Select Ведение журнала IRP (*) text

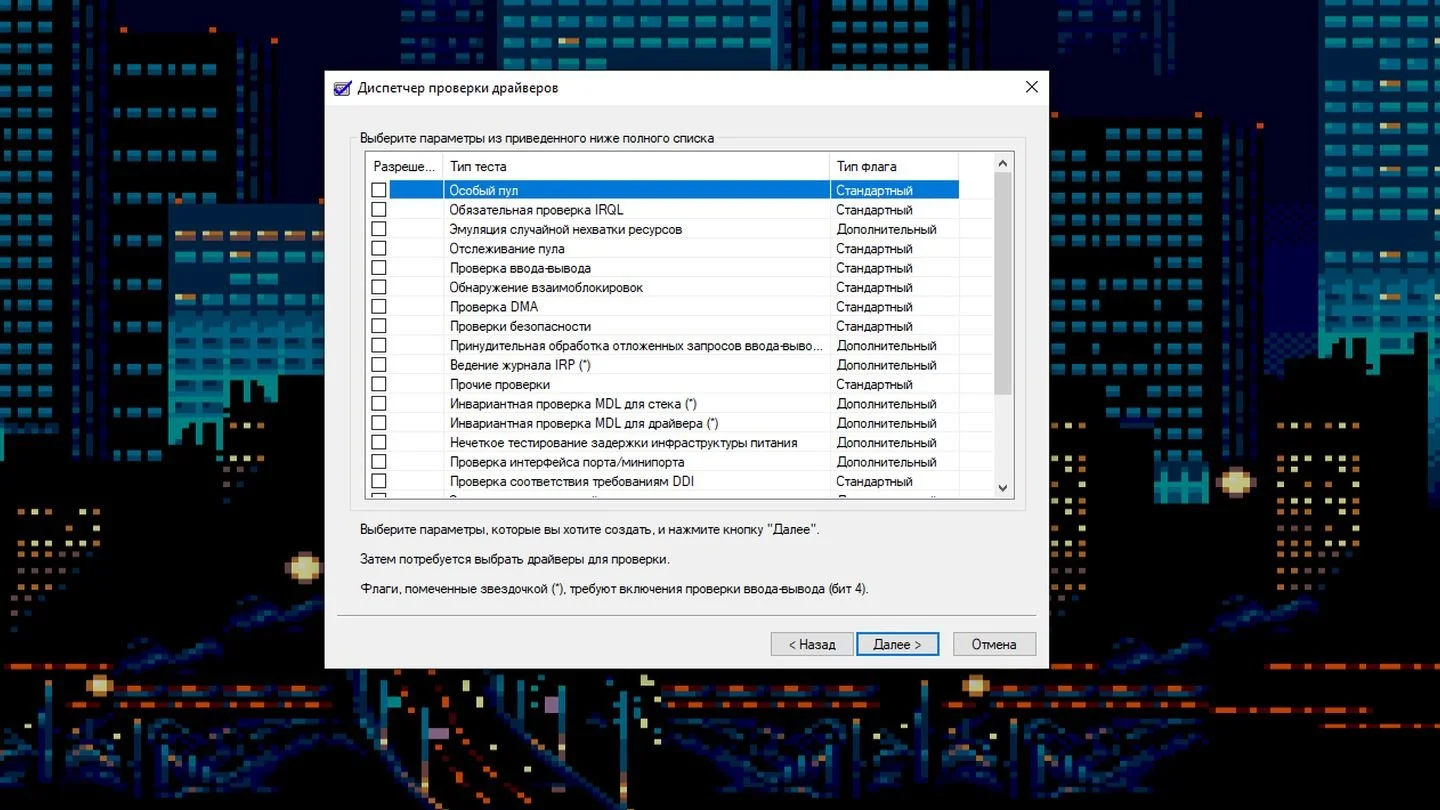coord(520,365)
